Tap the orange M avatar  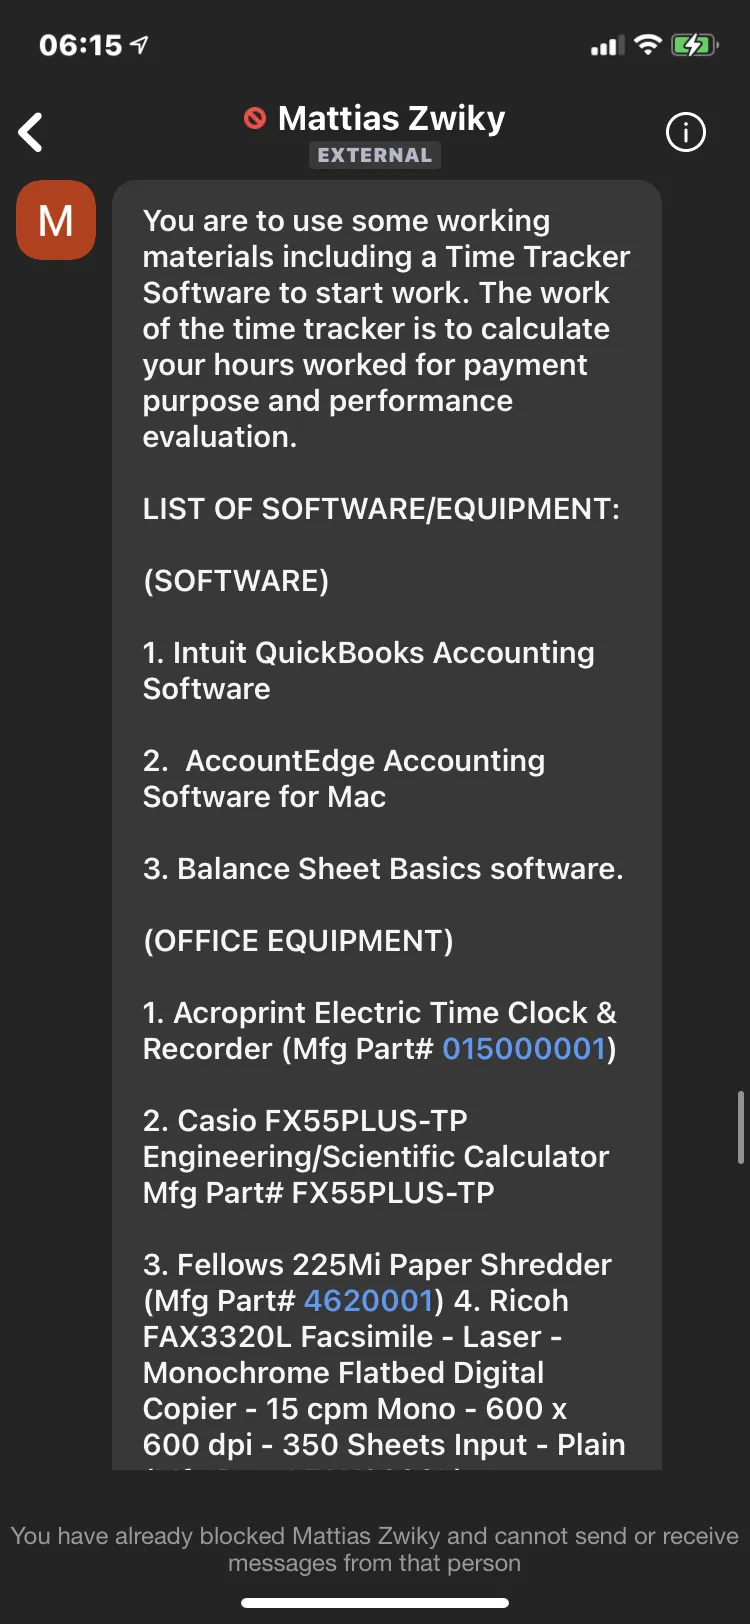(56, 220)
